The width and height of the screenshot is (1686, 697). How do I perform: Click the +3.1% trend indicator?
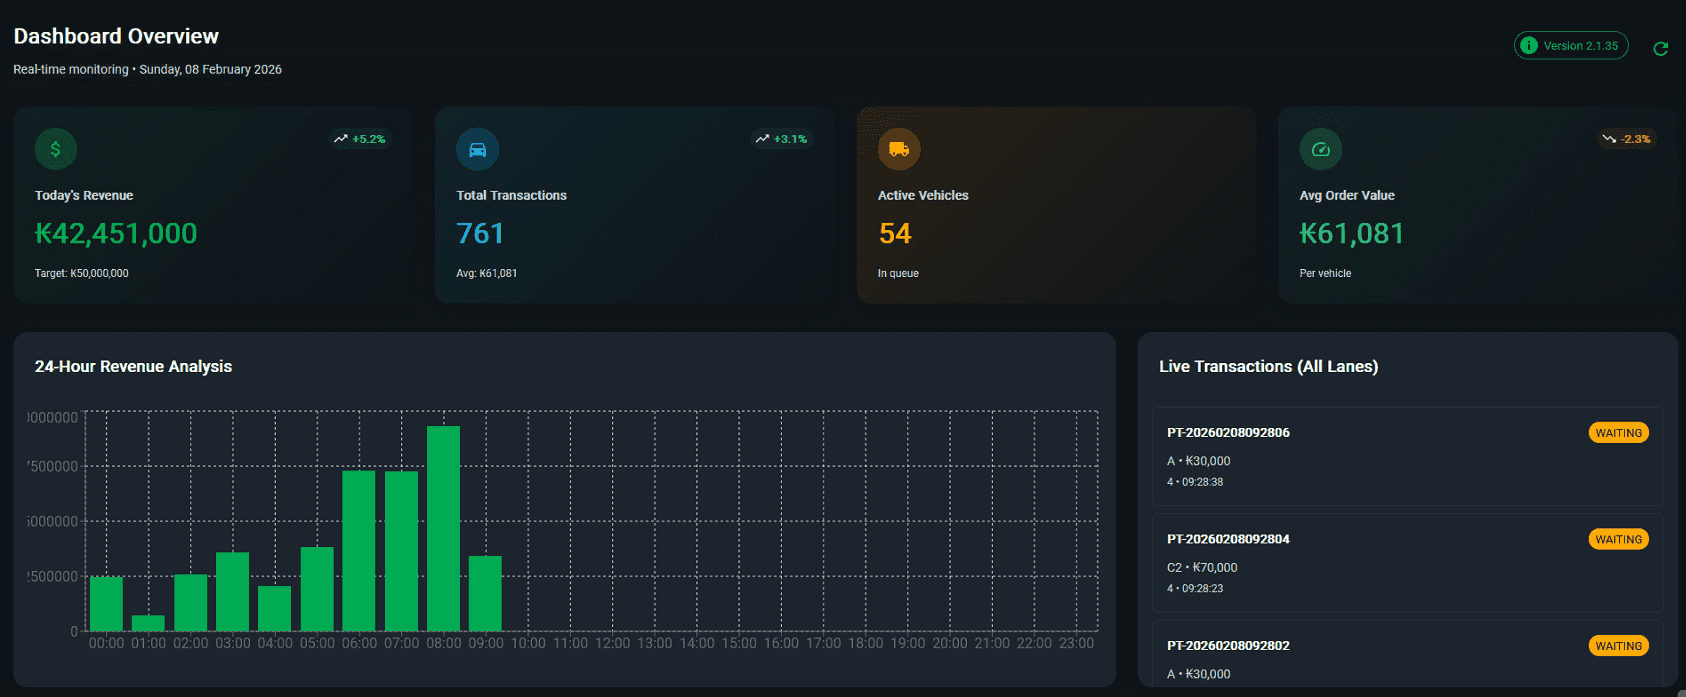coord(782,139)
